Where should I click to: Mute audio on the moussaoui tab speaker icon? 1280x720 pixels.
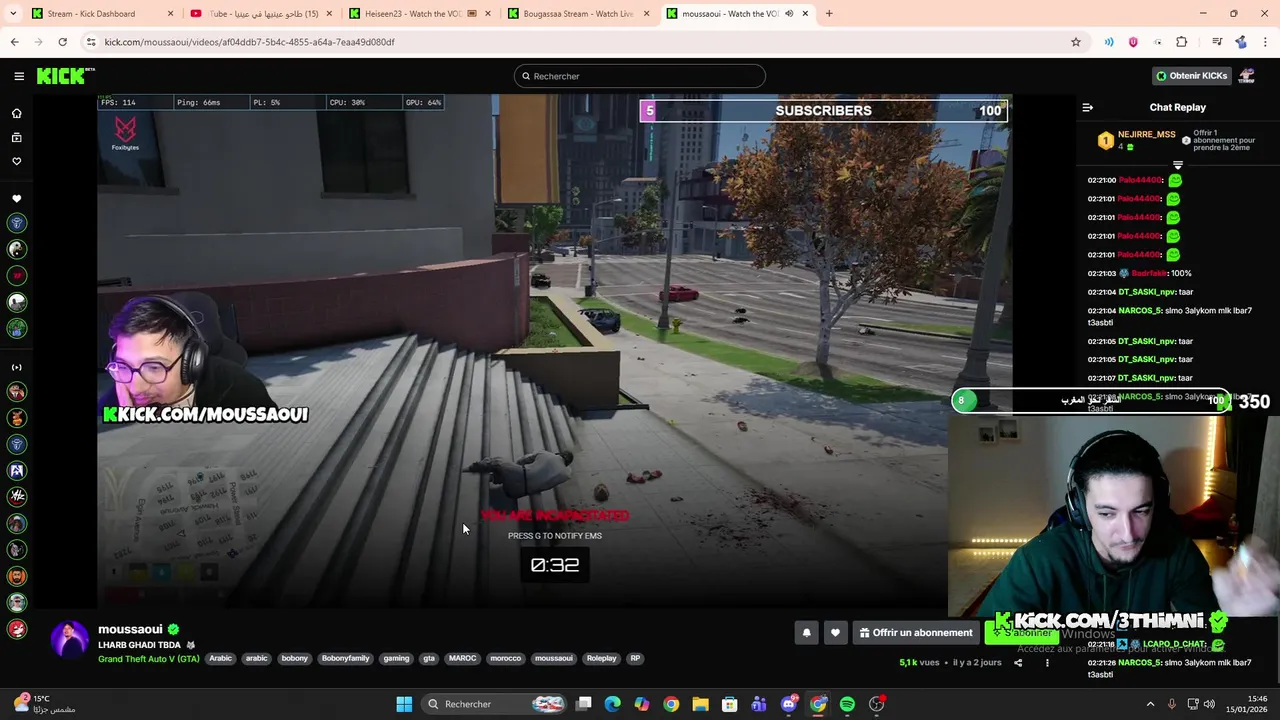[789, 14]
